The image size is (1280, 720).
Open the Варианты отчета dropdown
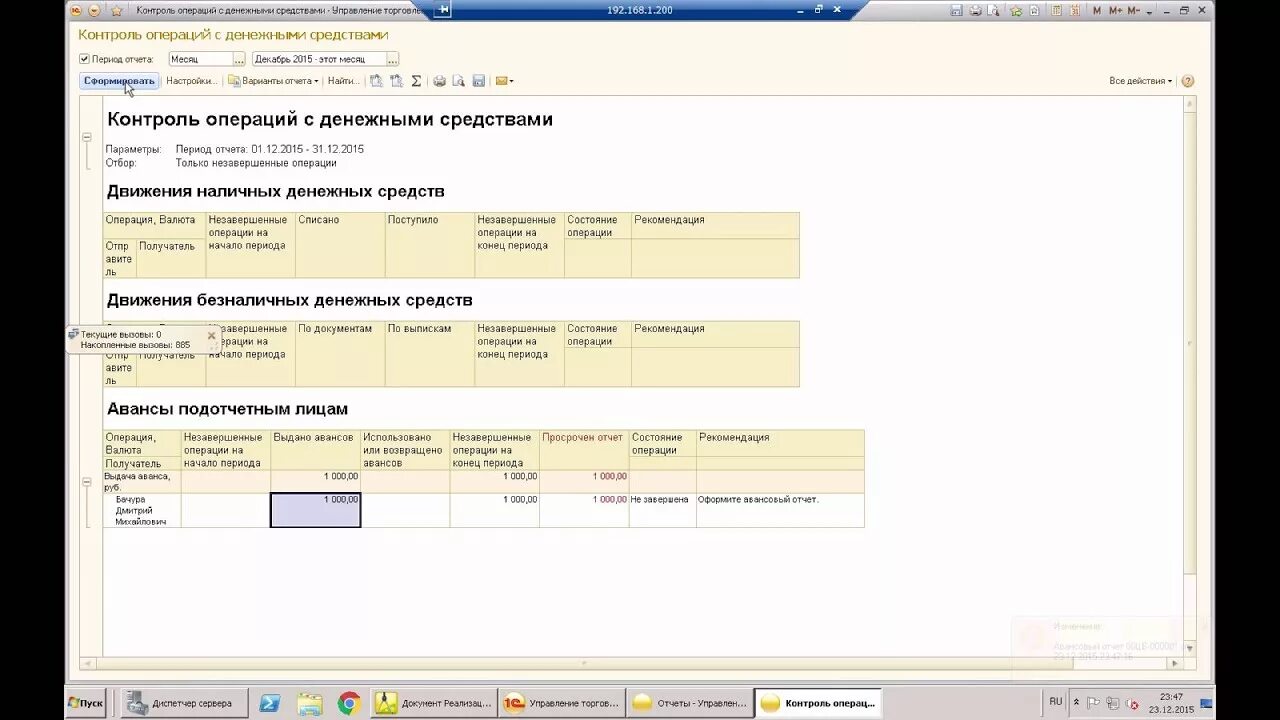(273, 81)
